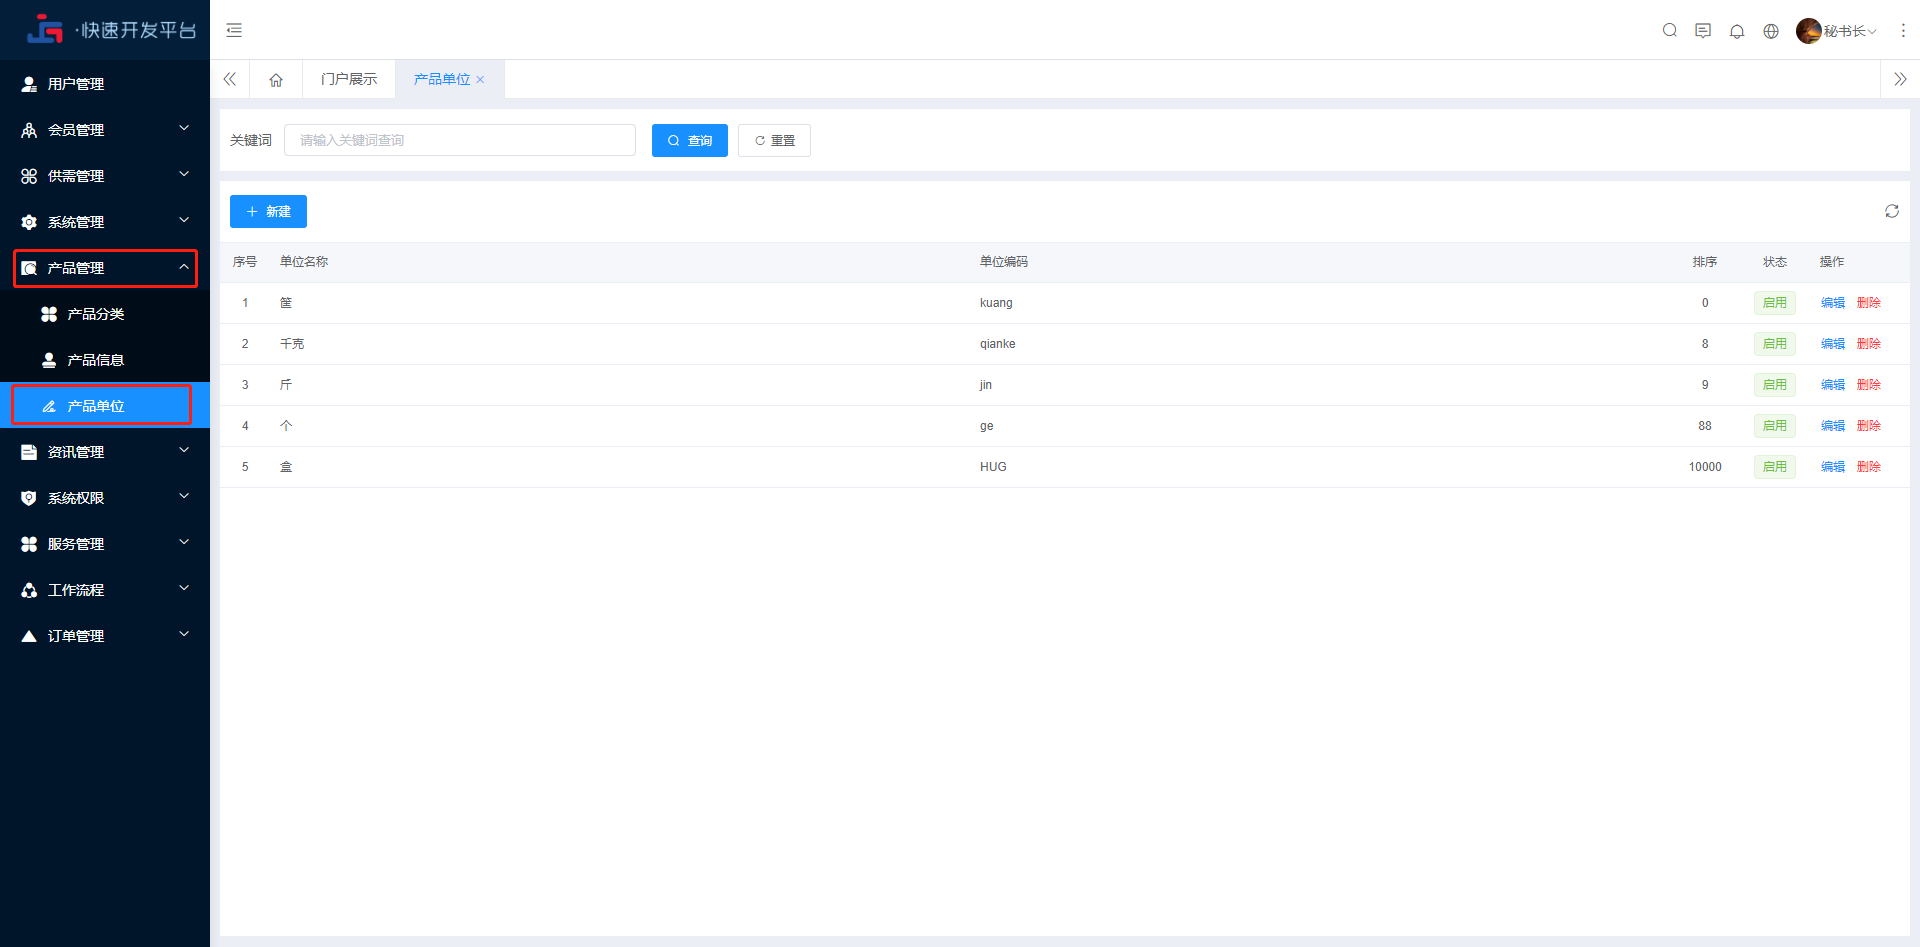Click the 单位编码 column header
Screen dimensions: 1920x947
[1004, 262]
